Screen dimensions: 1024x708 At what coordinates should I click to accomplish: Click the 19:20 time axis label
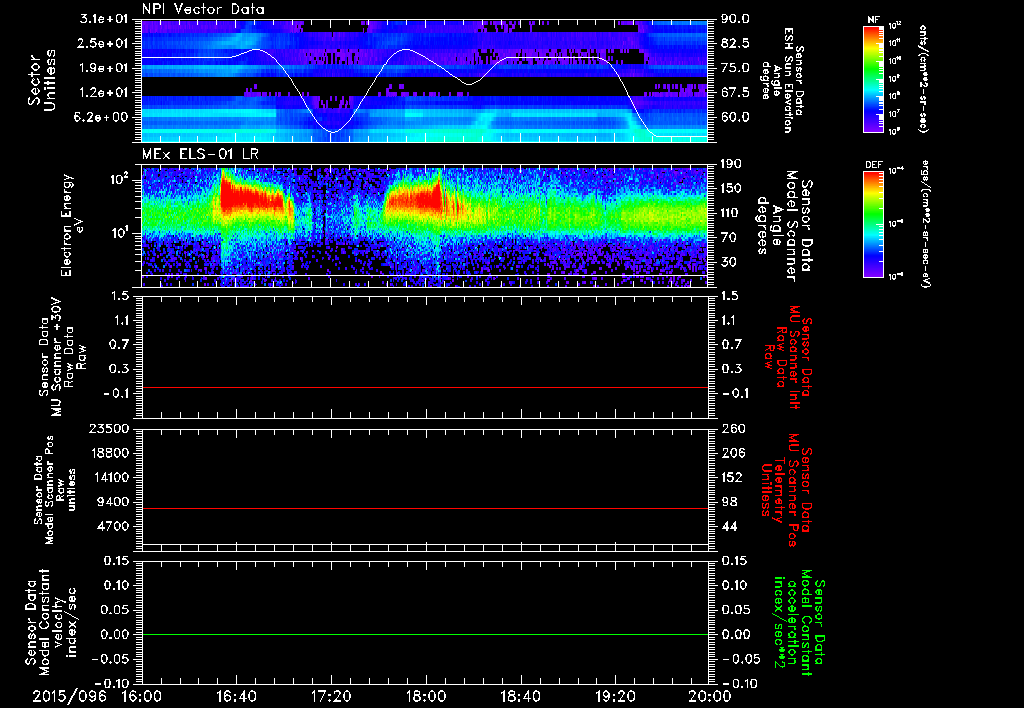[615, 696]
